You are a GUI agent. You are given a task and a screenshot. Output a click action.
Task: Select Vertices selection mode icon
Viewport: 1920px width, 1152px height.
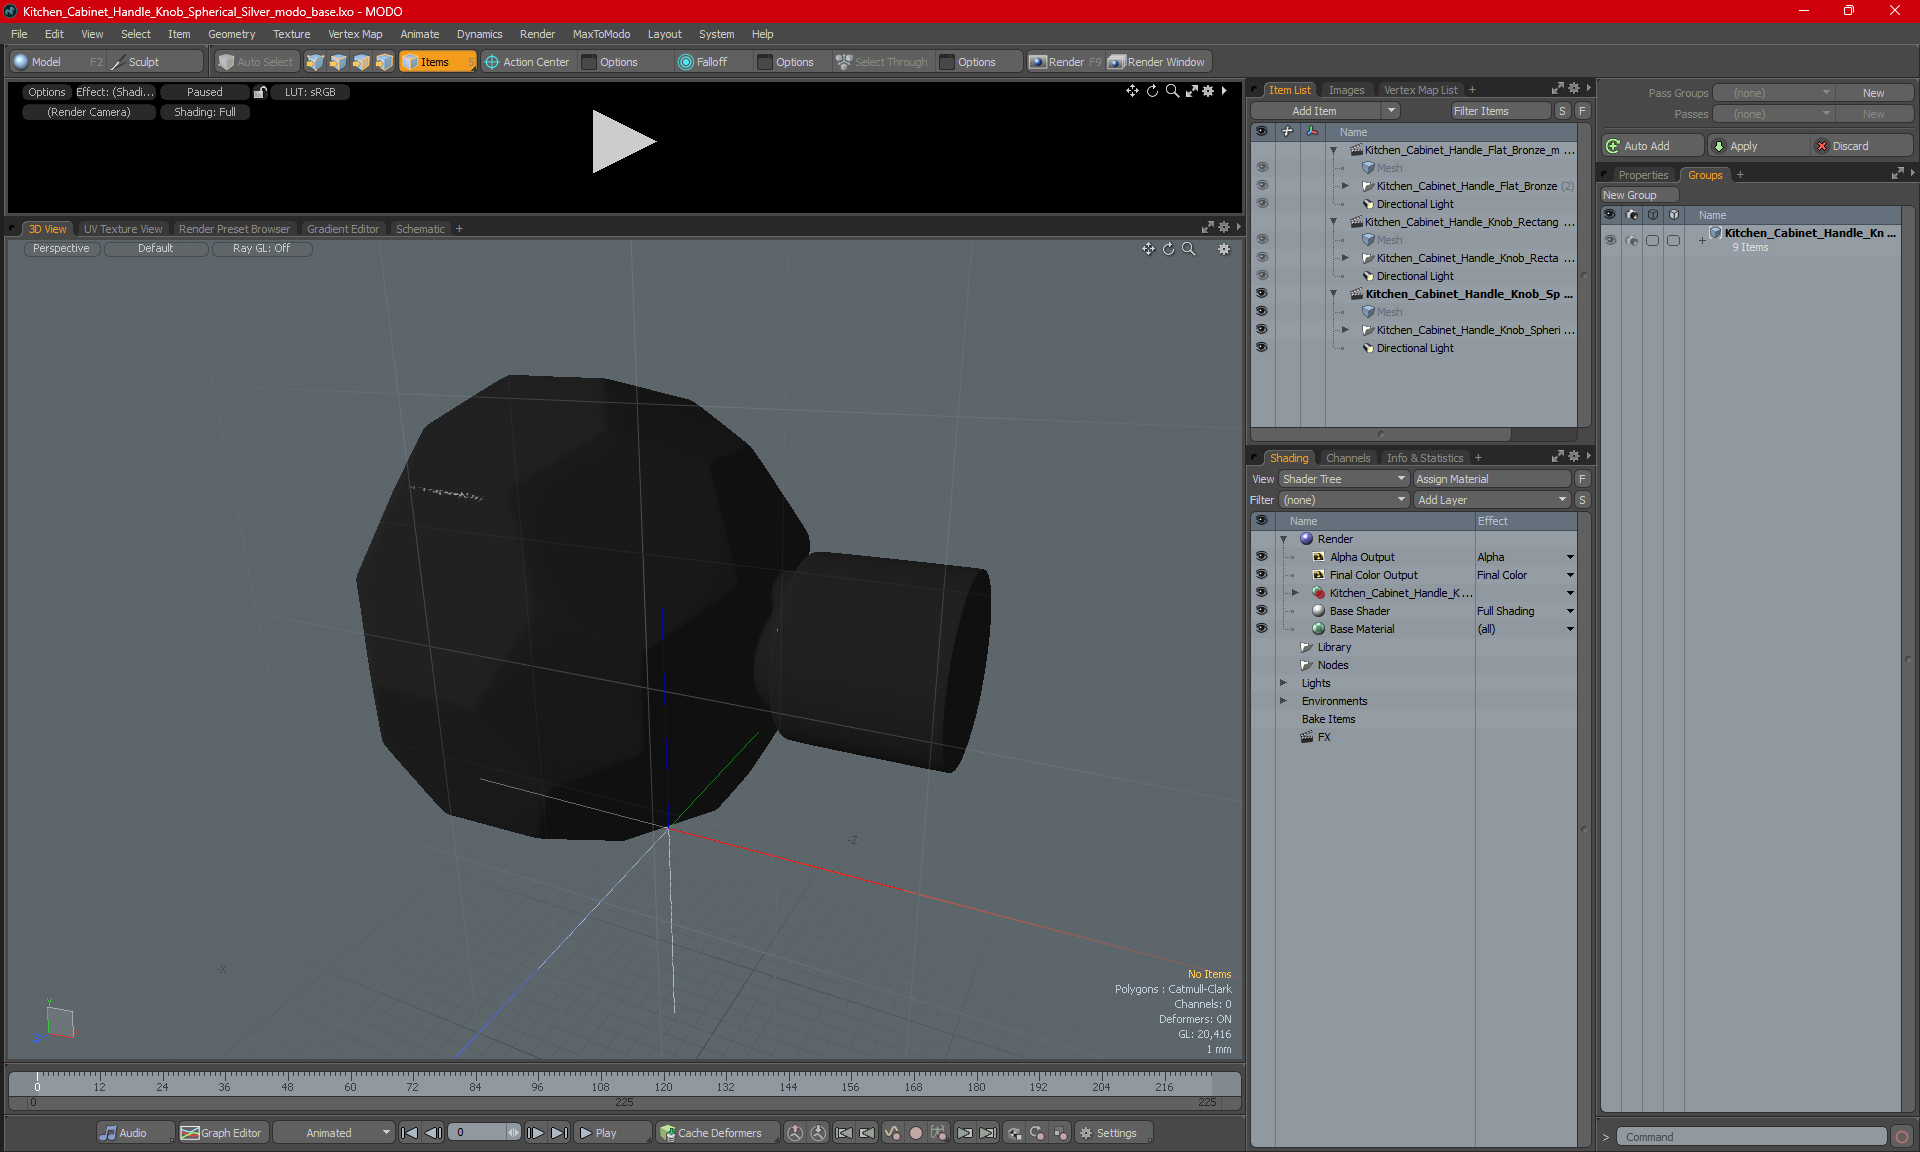315,62
